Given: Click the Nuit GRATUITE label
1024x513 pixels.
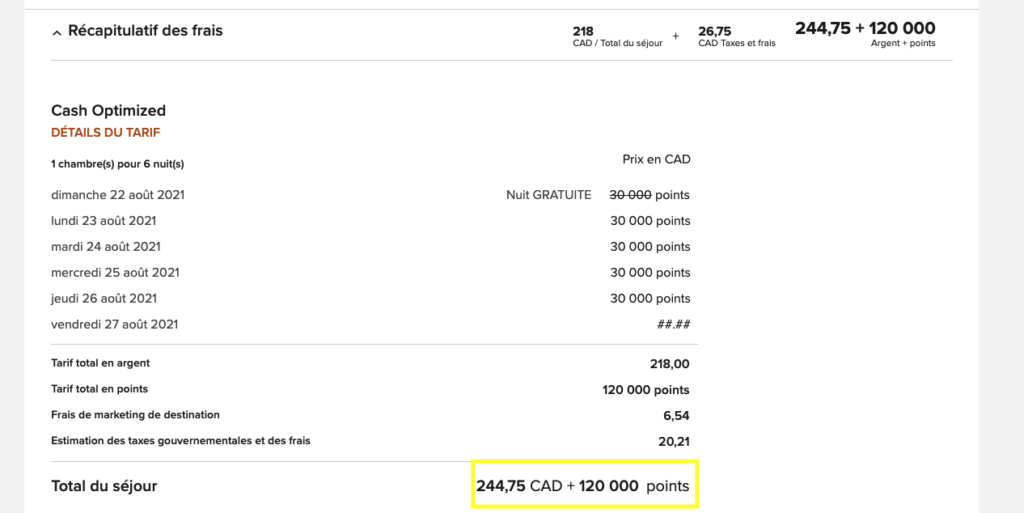Looking at the screenshot, I should click(x=548, y=195).
